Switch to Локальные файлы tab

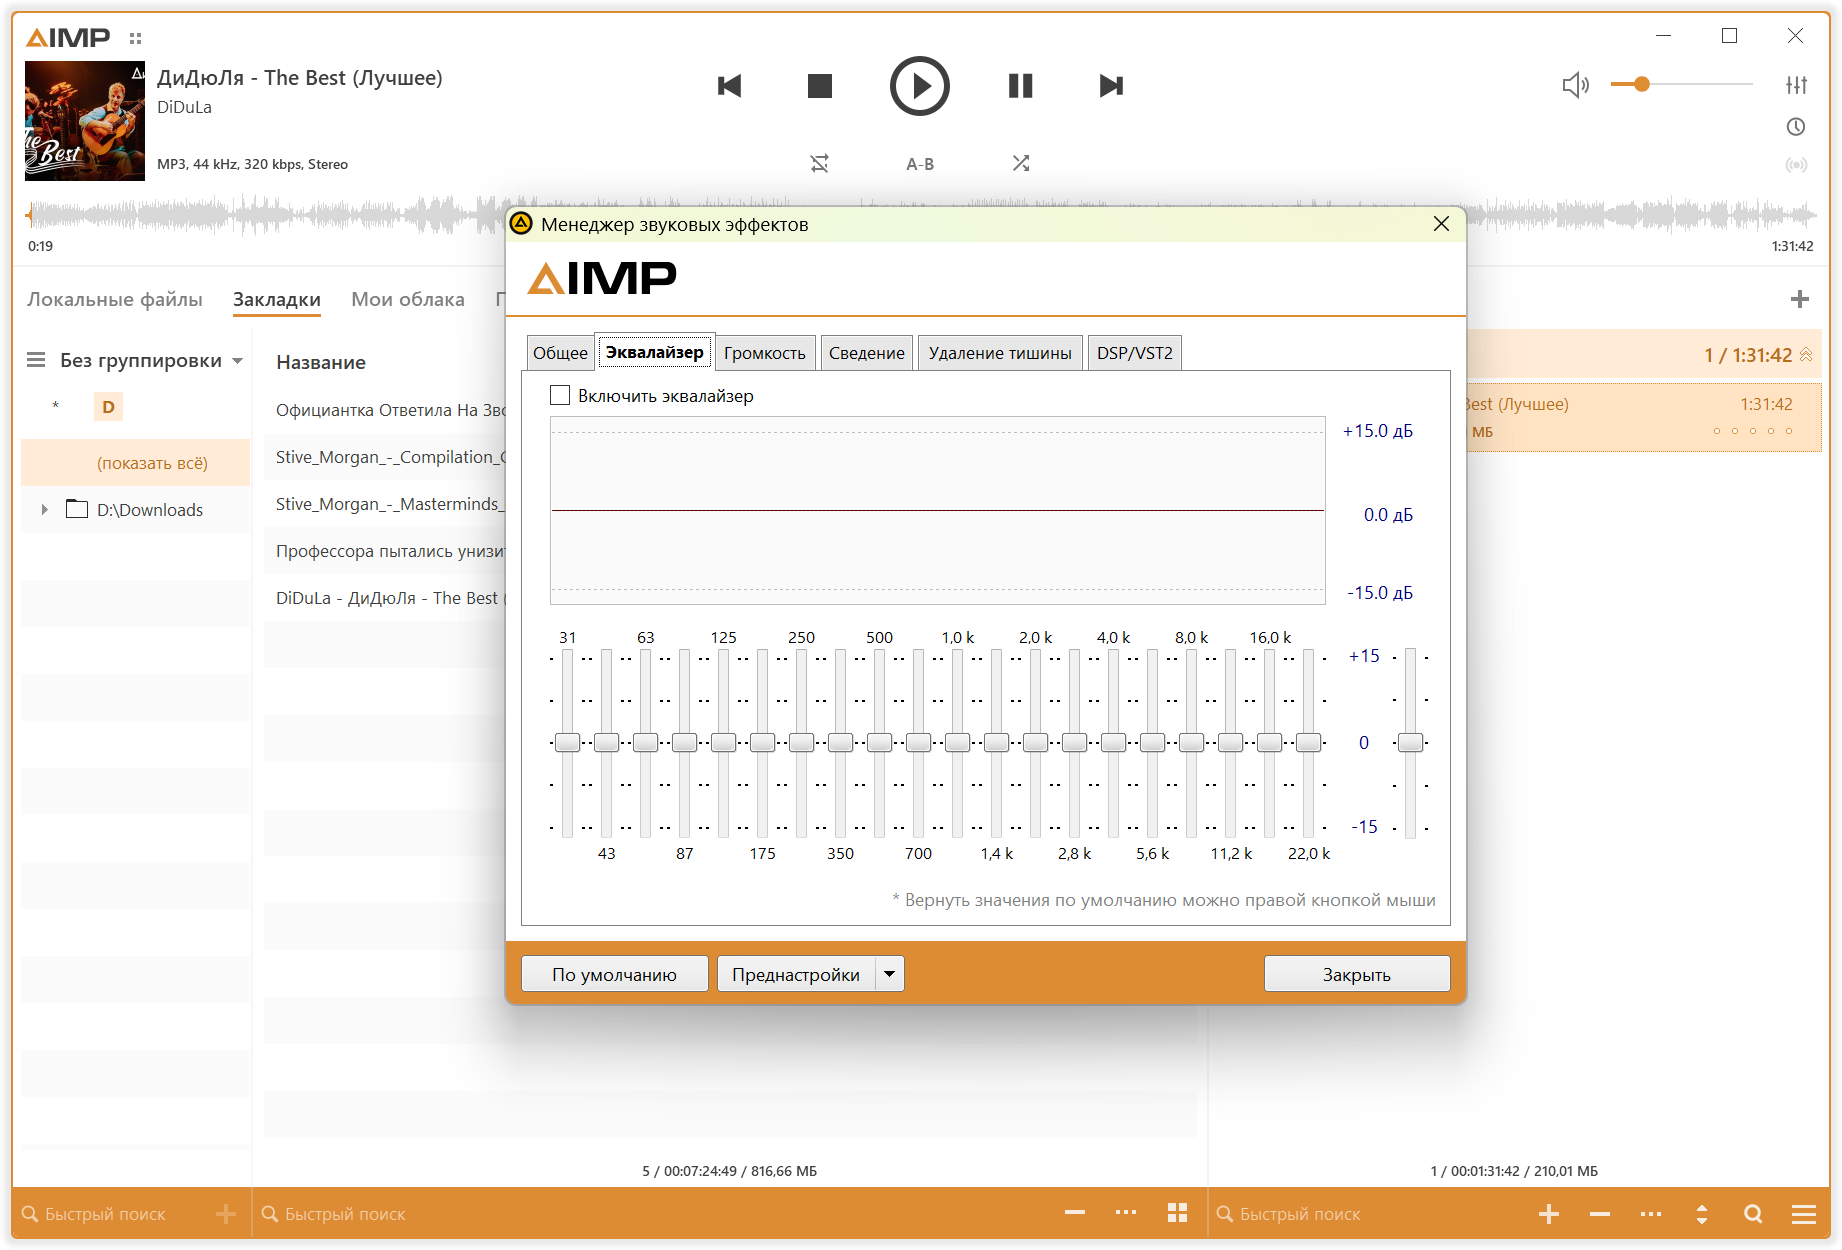coord(115,299)
